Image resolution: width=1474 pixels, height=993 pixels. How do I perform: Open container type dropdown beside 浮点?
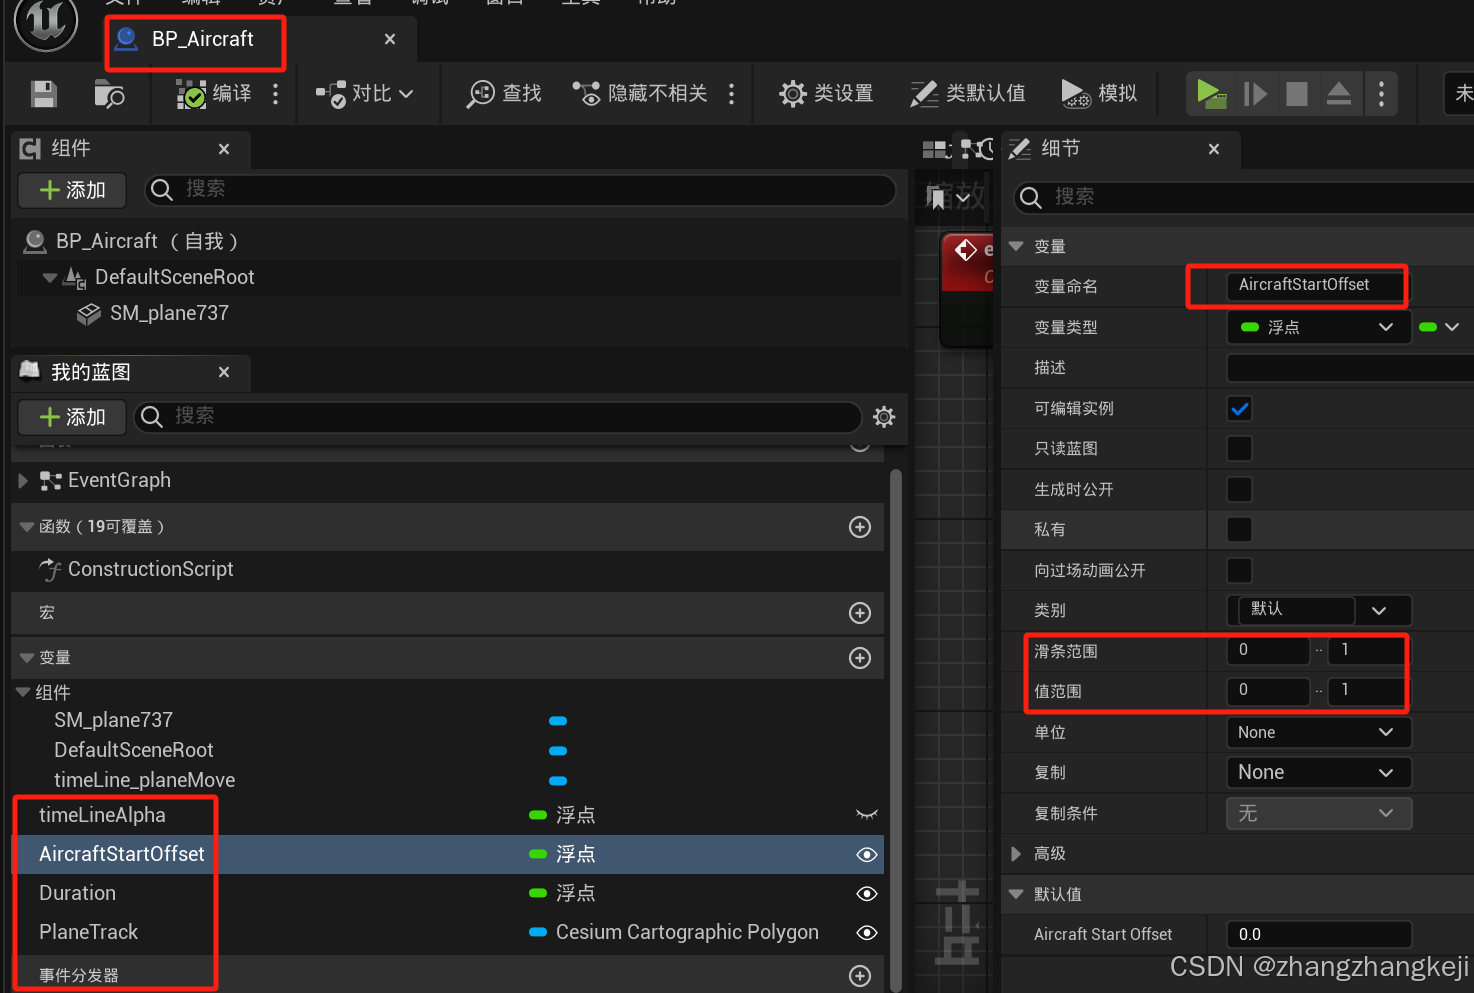(x=1440, y=327)
